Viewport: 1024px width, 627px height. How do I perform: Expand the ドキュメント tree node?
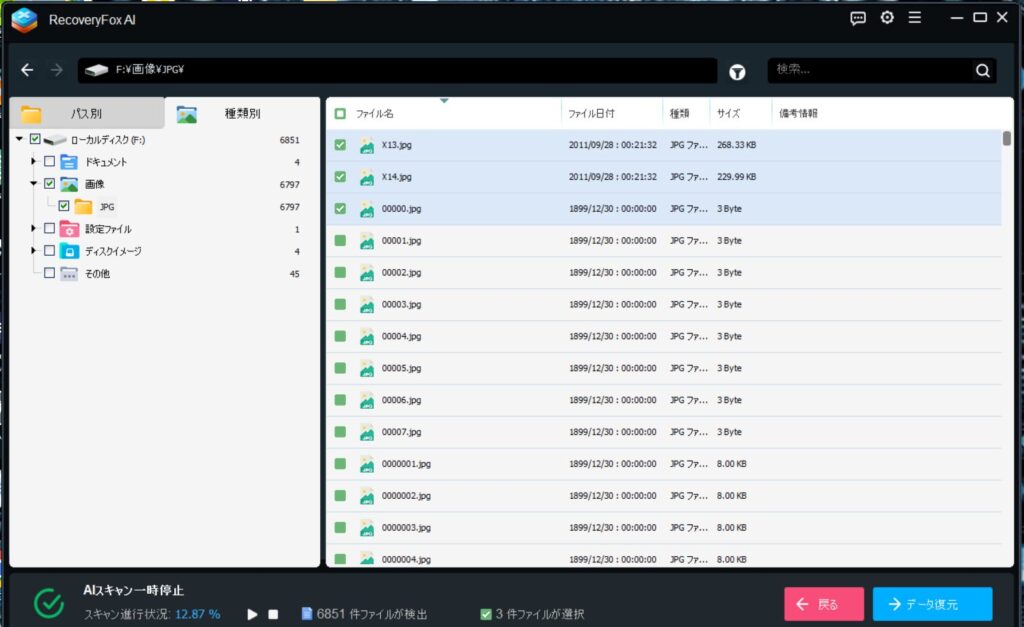(x=34, y=161)
